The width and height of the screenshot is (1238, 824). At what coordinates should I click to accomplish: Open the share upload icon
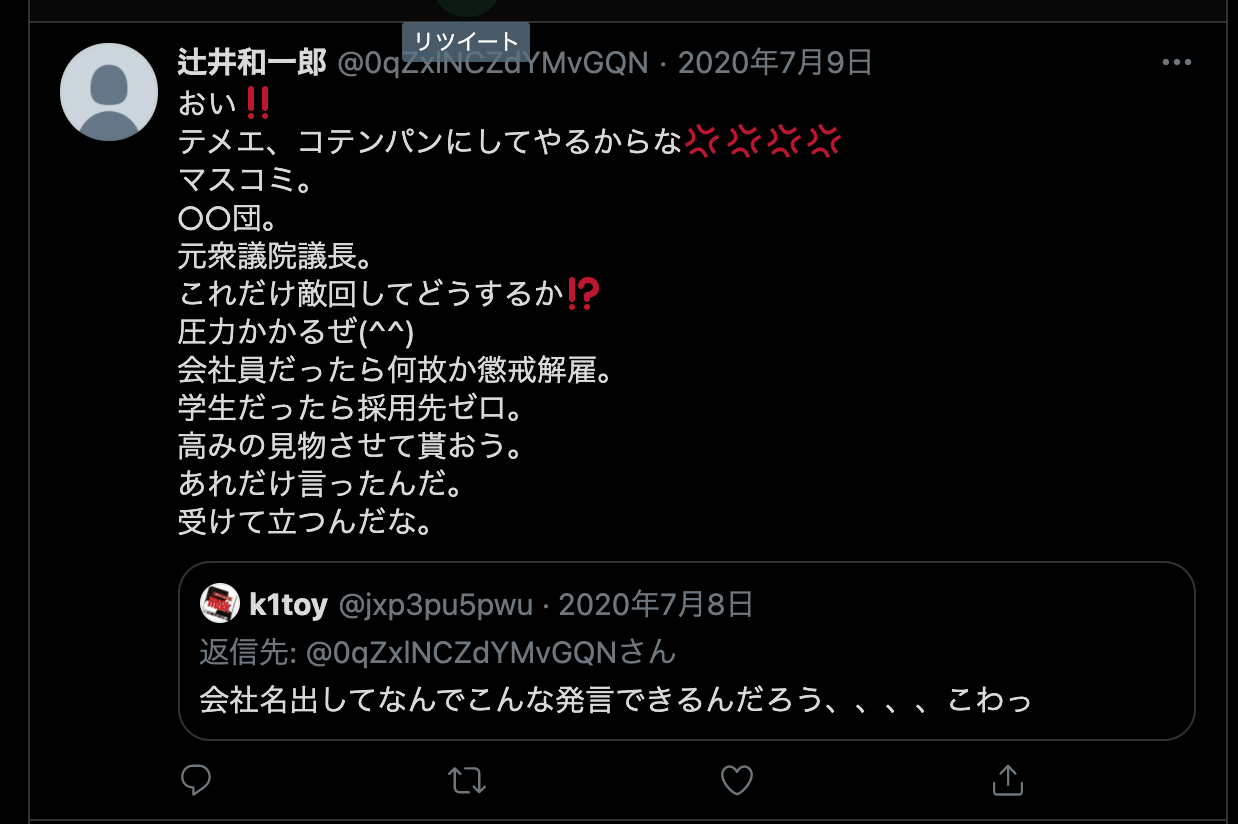pyautogui.click(x=1007, y=780)
